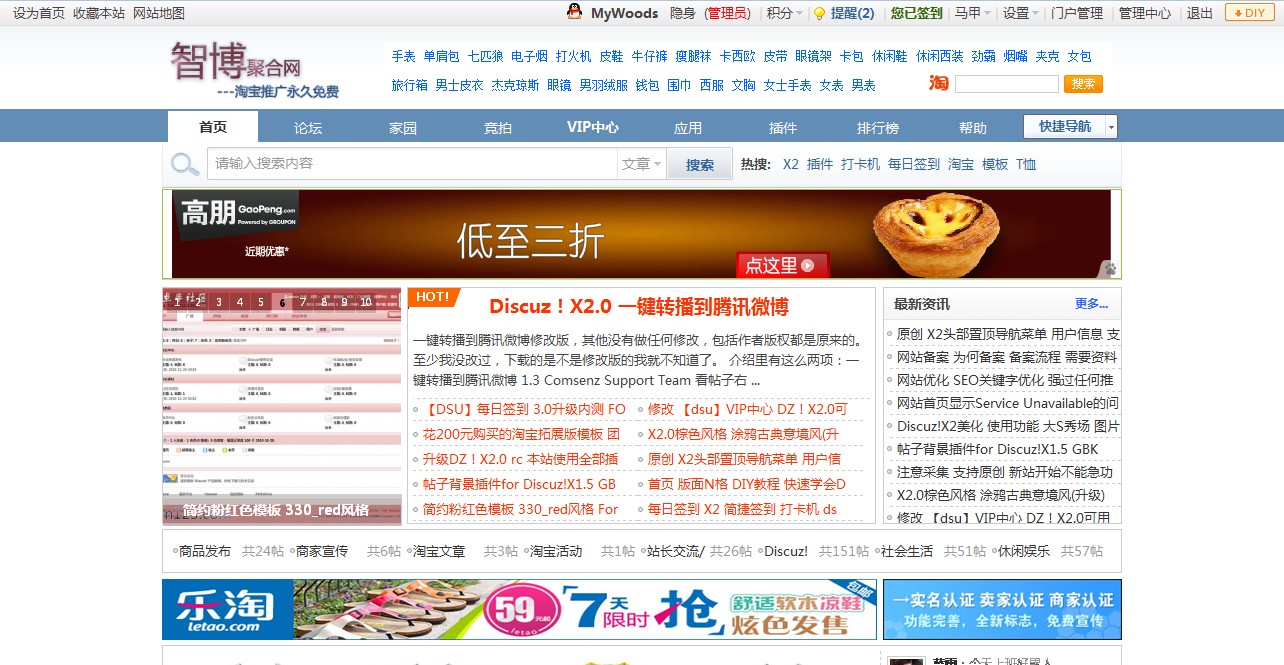This screenshot has height=665, width=1284.
Task: Click the orange Taobao logo icon
Action: (938, 83)
